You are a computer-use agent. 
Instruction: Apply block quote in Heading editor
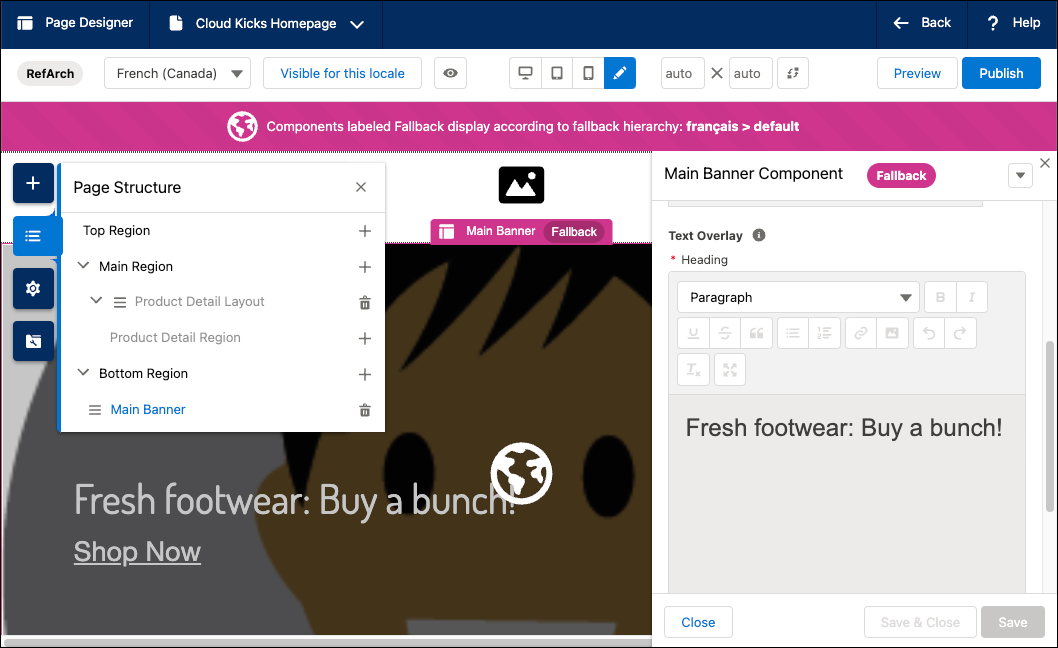point(756,333)
